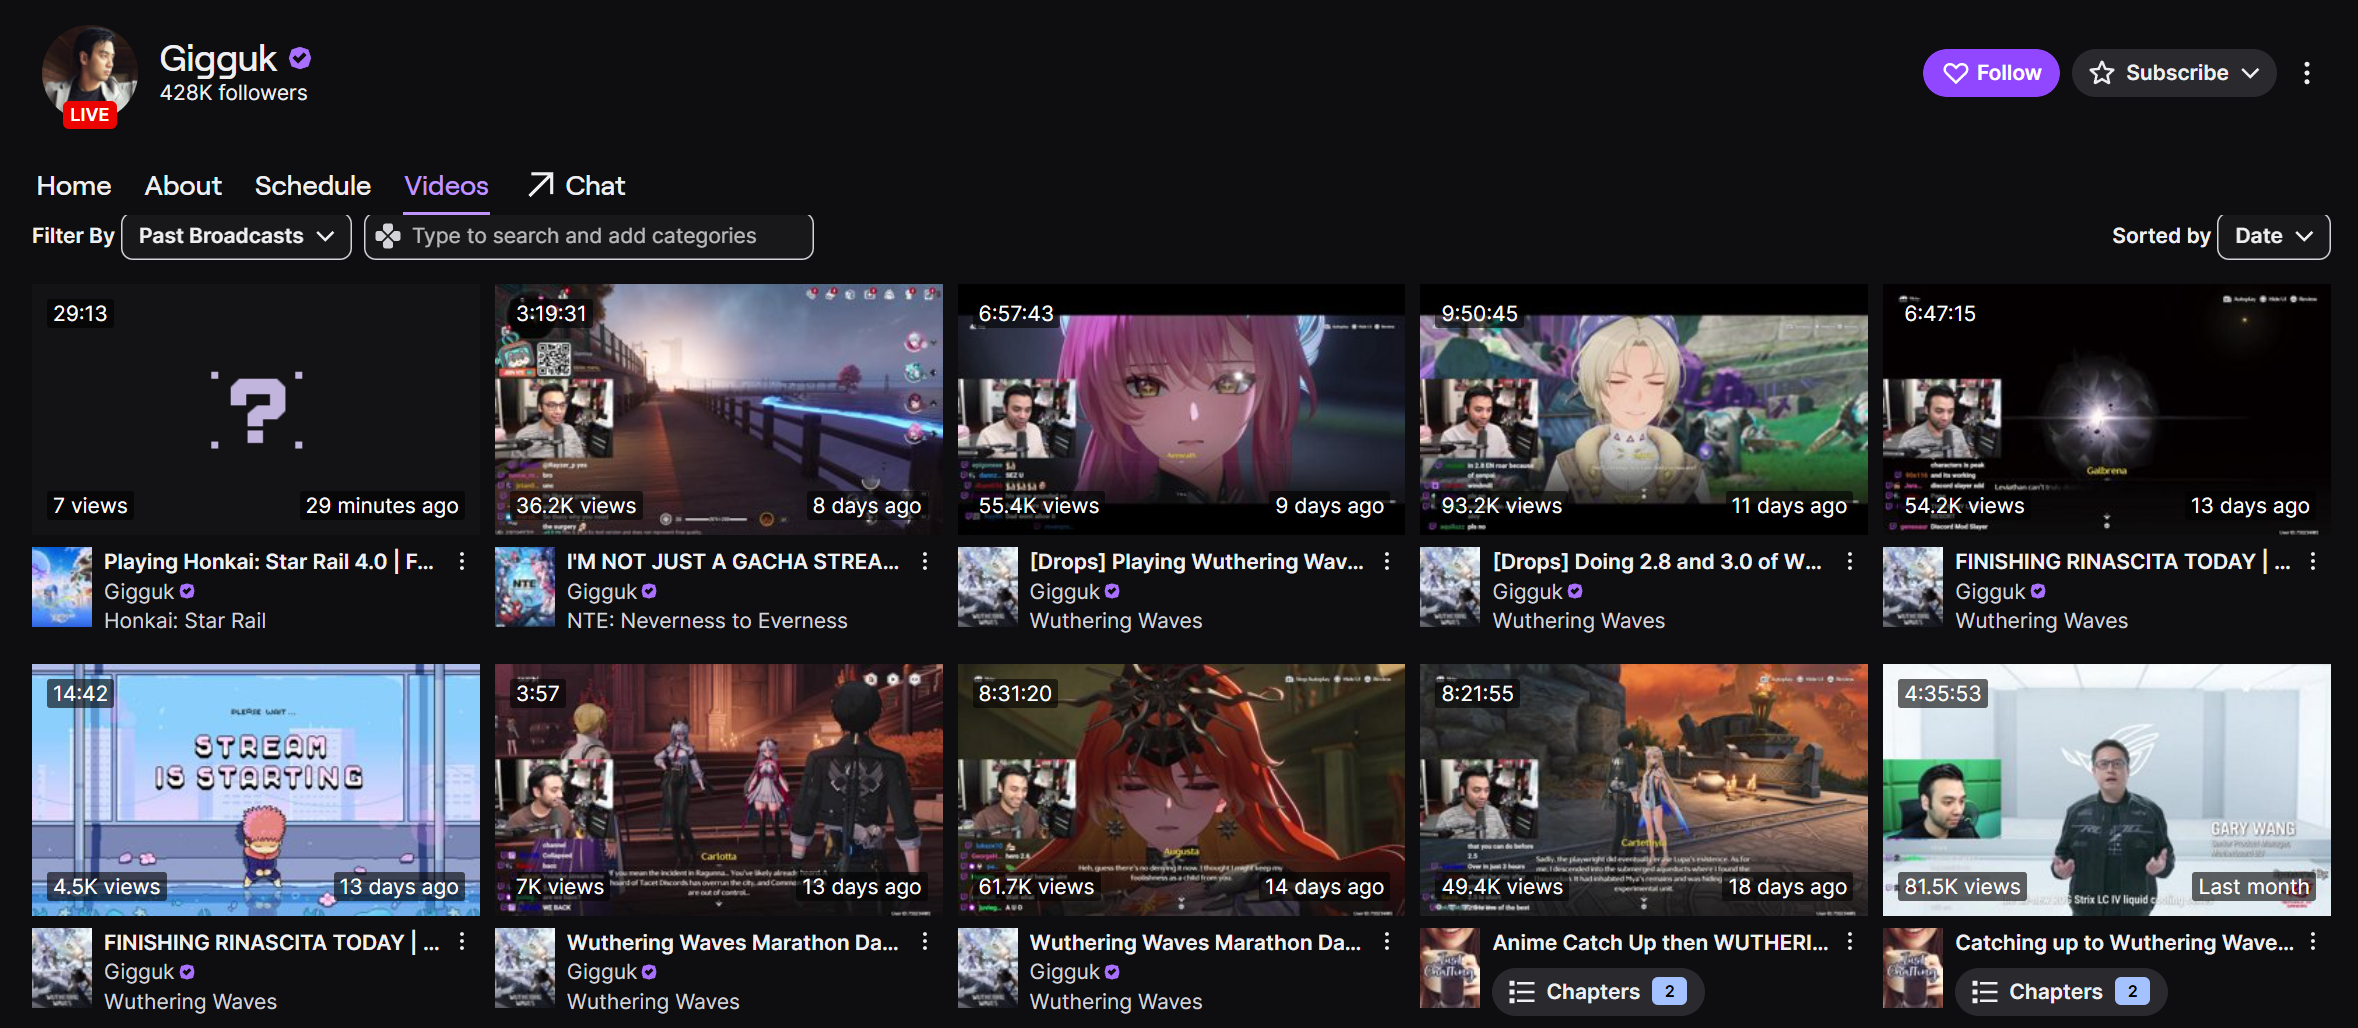This screenshot has width=2358, height=1028.
Task: Open "[Drops] Doing 2.8 and 3.0" video title
Action: pos(1657,562)
